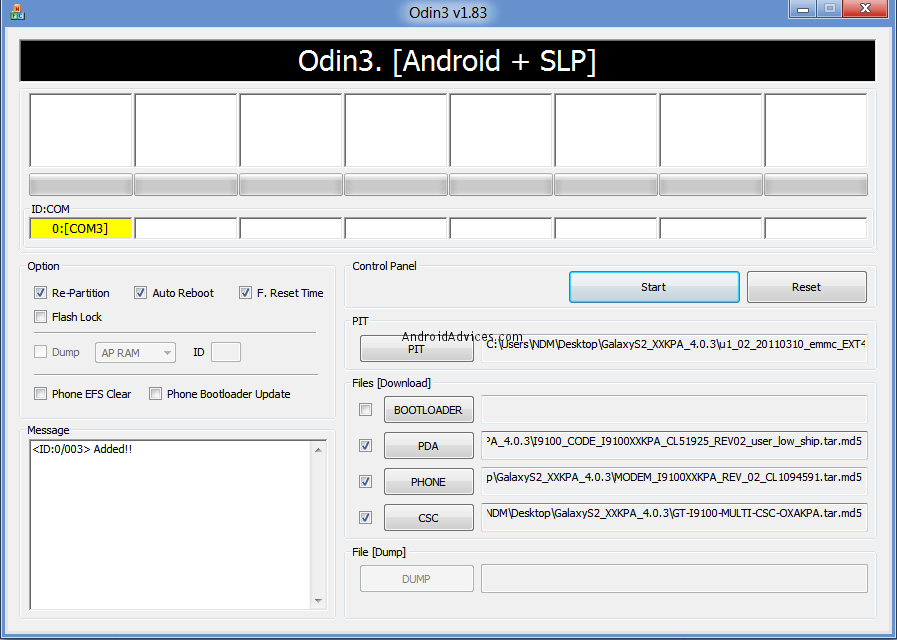Image resolution: width=897 pixels, height=640 pixels.
Task: Open the AP RAM dropdown
Action: pyautogui.click(x=136, y=353)
